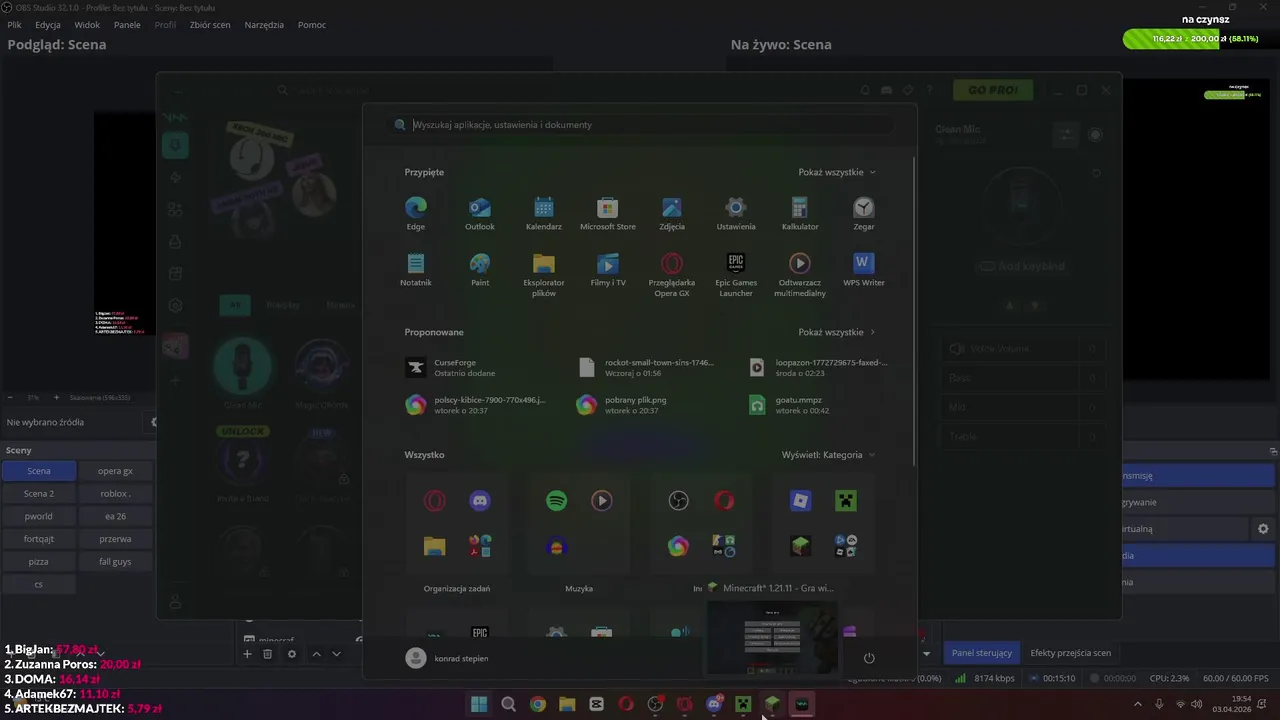Open the volume speaker tray icon
This screenshot has height=720, width=1280.
point(1197,704)
